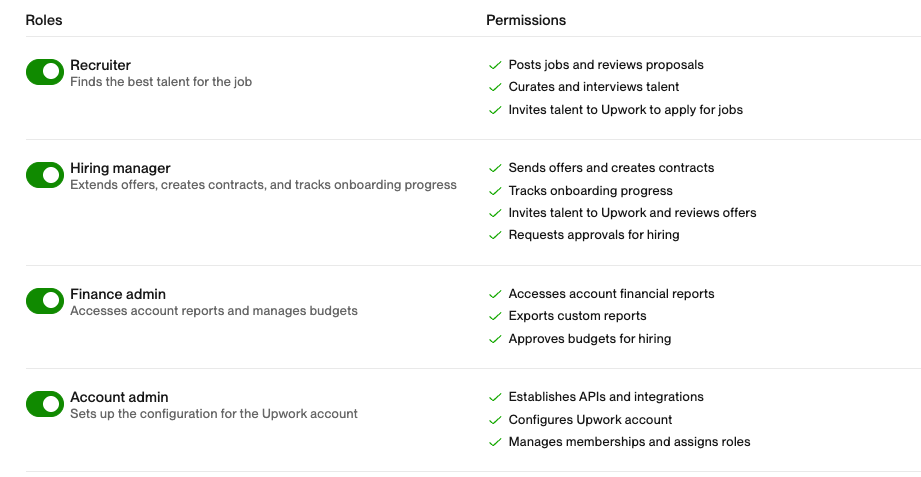Viewport: 921px width, 477px height.
Task: Select the Hiring manager role title
Action: [120, 168]
